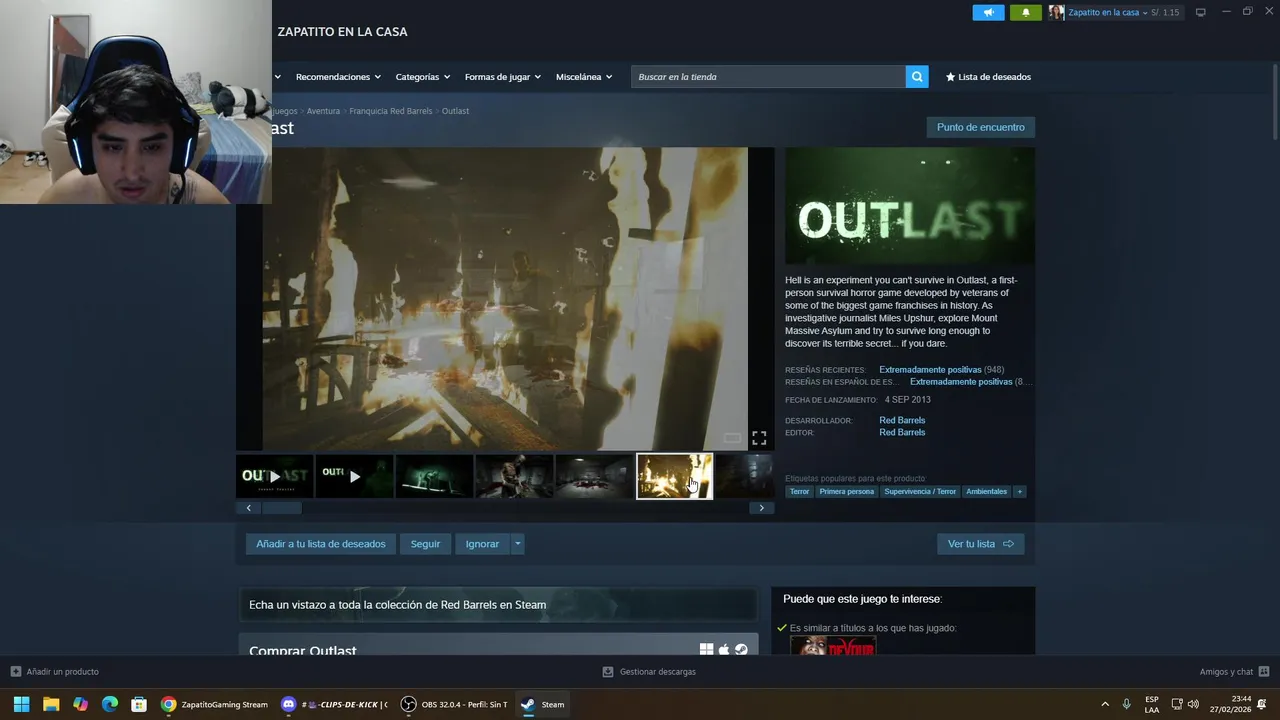Click the Zapatito en la casa profile avatar
This screenshot has height=720, width=1280.
[x=1056, y=12]
